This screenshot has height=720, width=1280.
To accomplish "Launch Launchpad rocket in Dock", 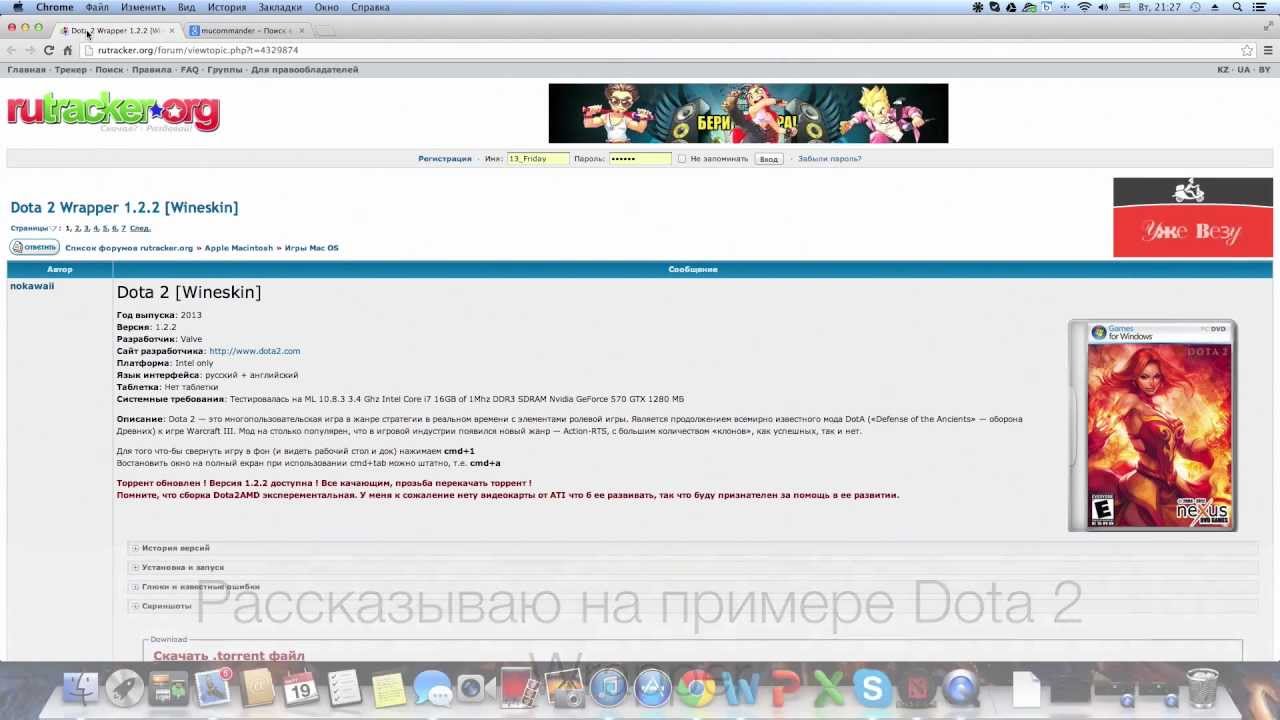I will 125,689.
